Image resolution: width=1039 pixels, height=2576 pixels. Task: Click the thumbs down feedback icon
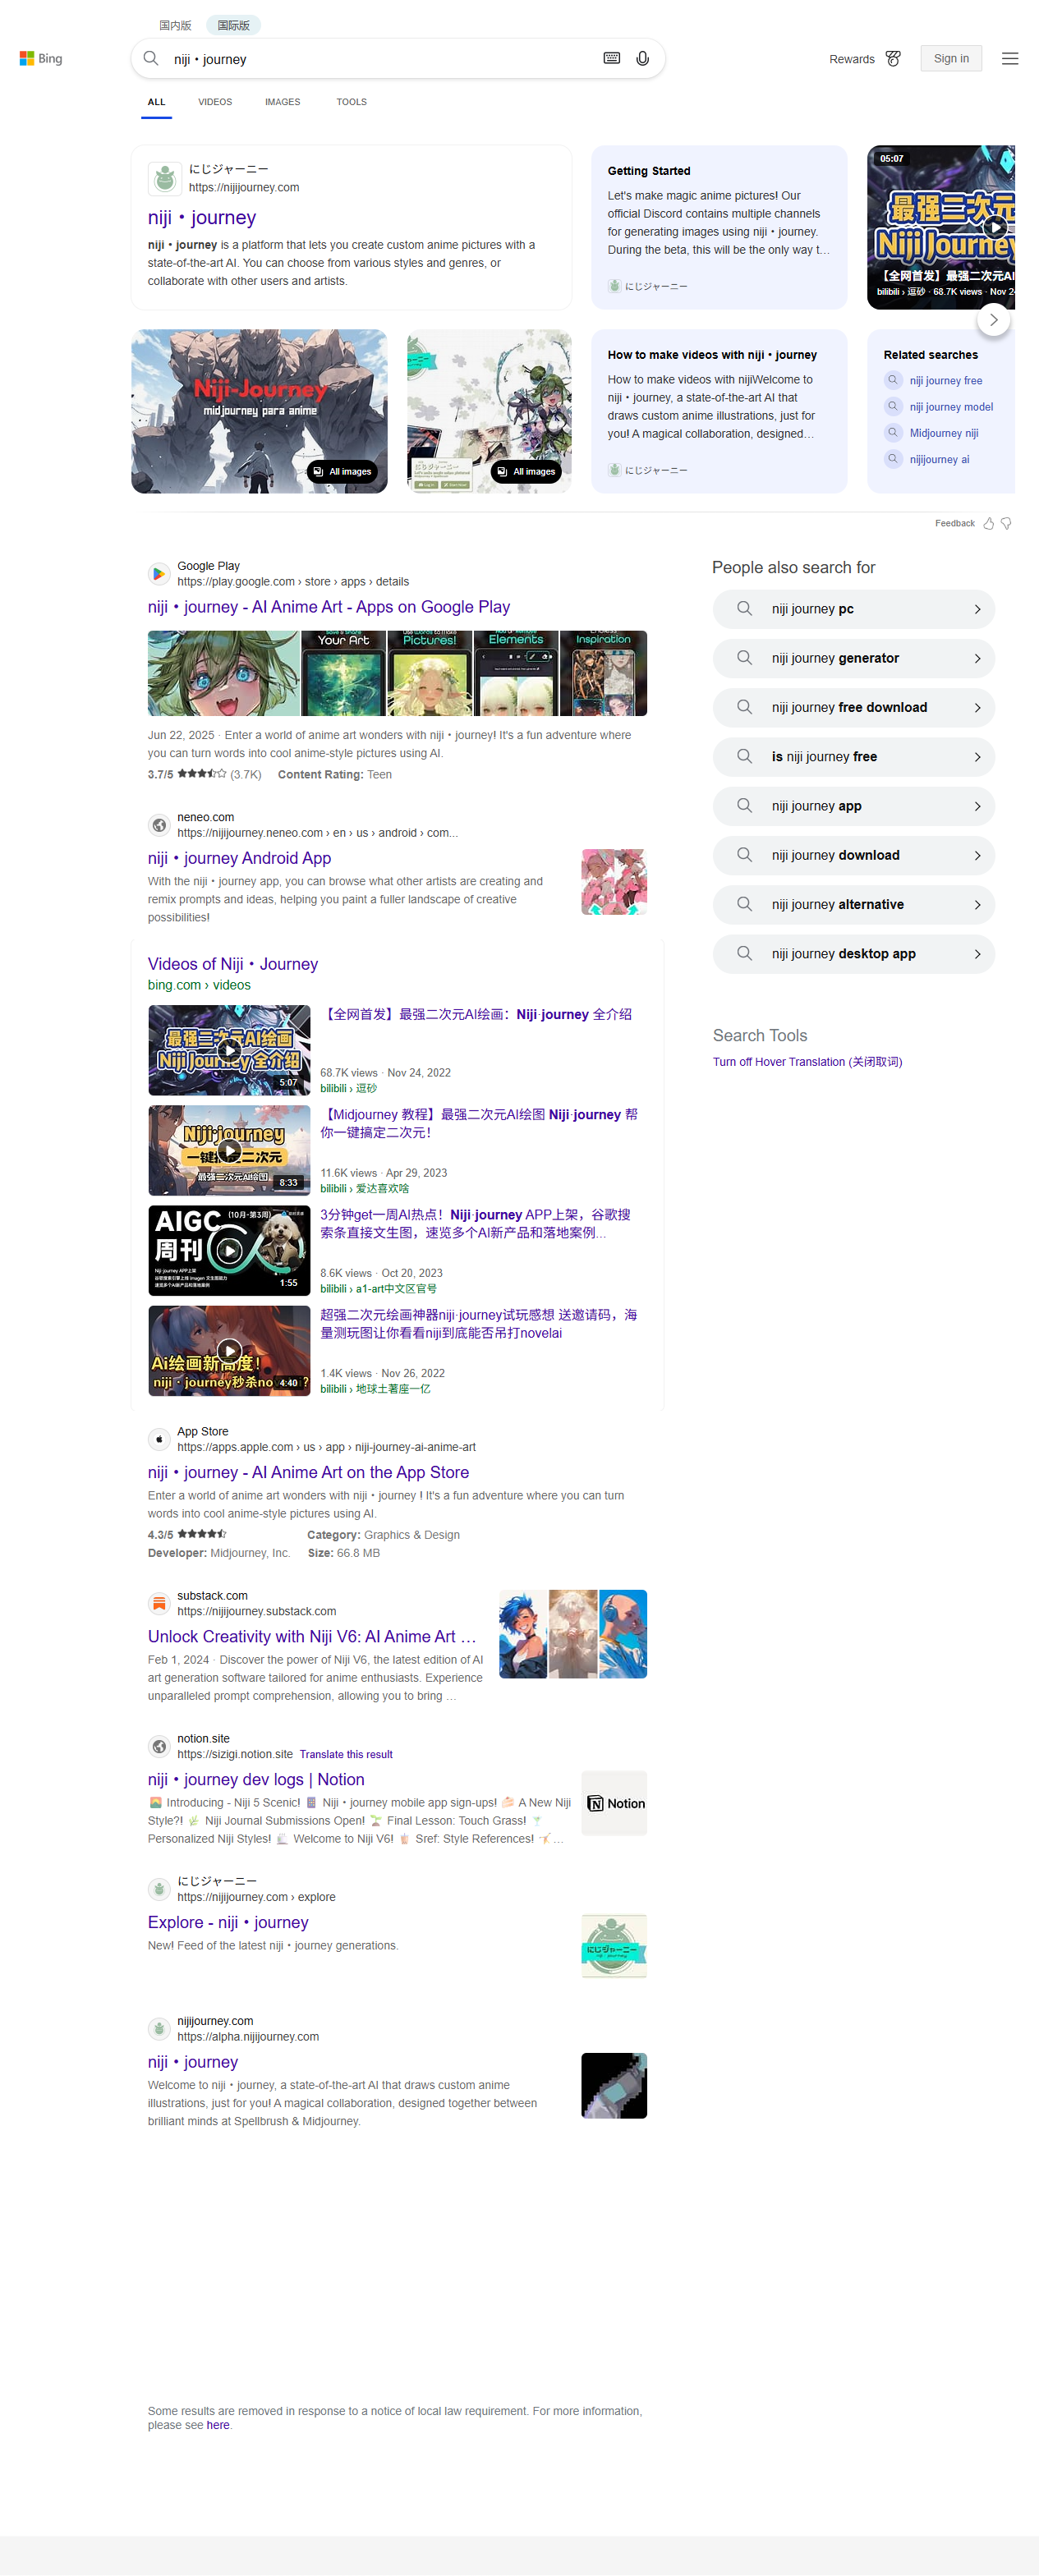click(x=1006, y=523)
